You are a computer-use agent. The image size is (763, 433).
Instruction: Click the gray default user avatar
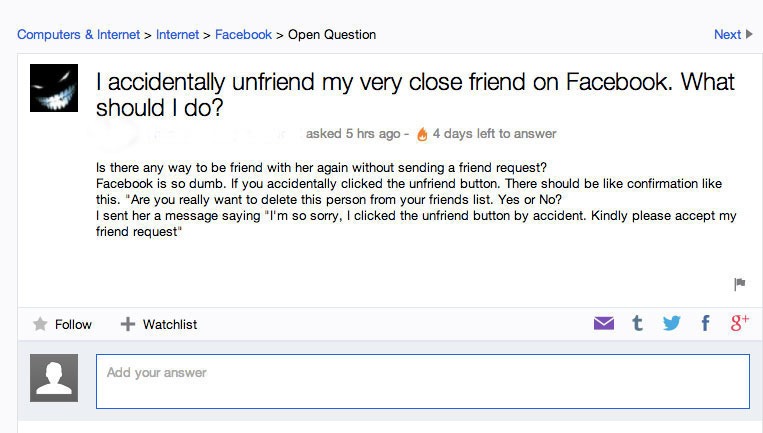(54, 378)
